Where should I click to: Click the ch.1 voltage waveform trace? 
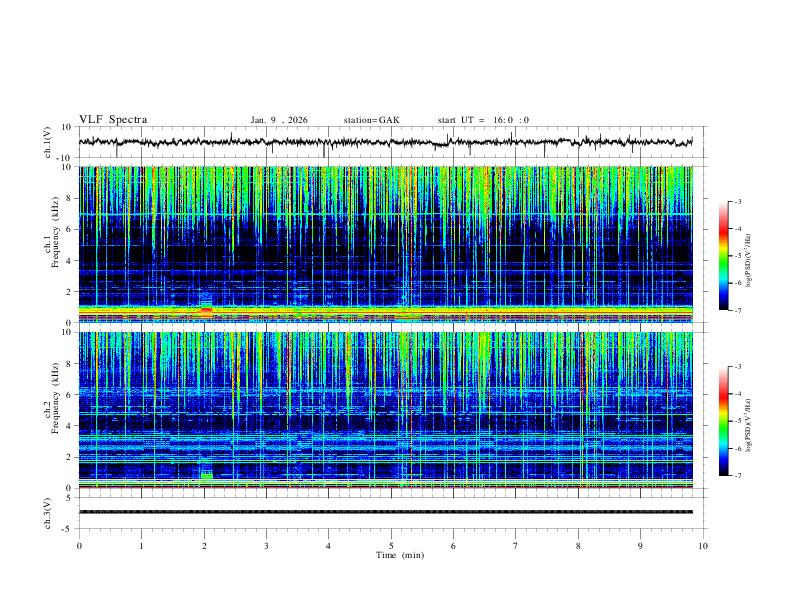385,142
